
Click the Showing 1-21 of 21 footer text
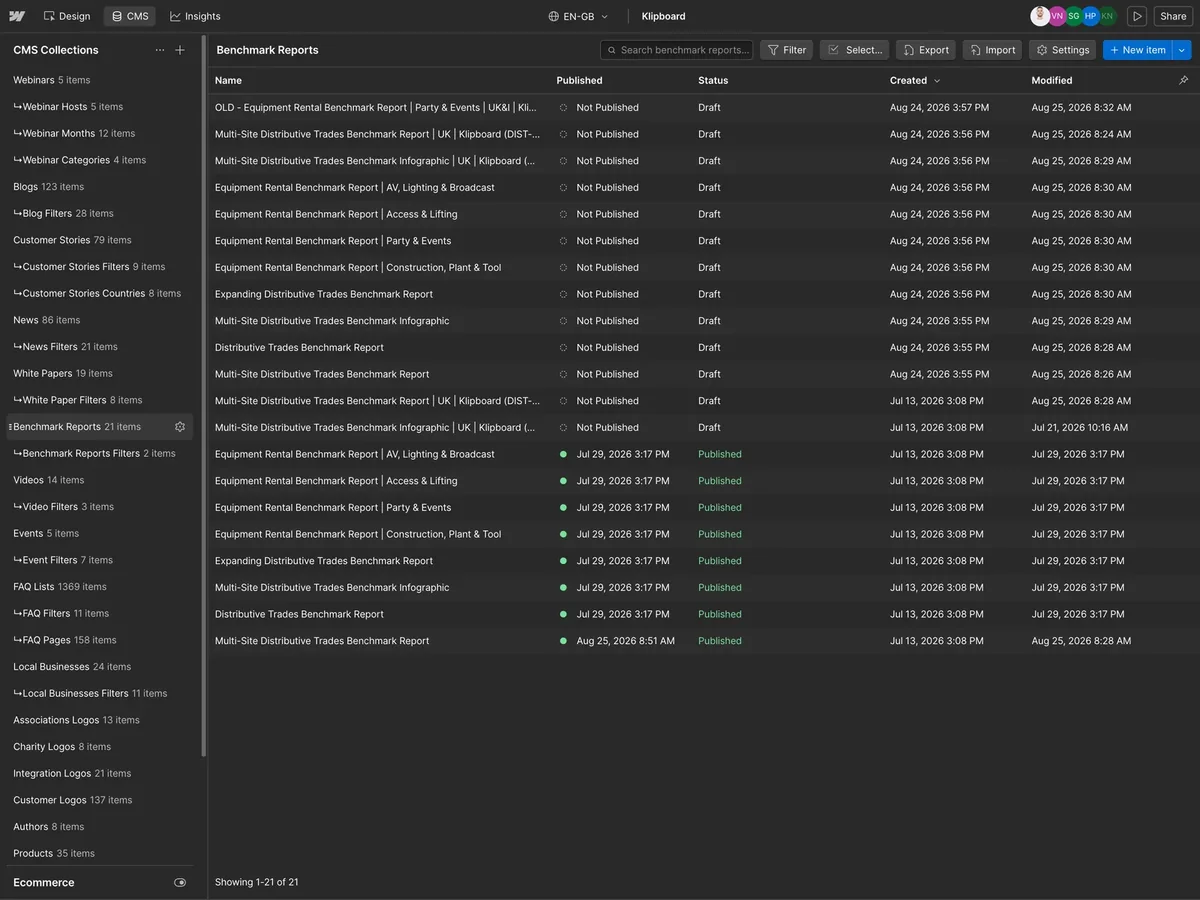coord(257,882)
